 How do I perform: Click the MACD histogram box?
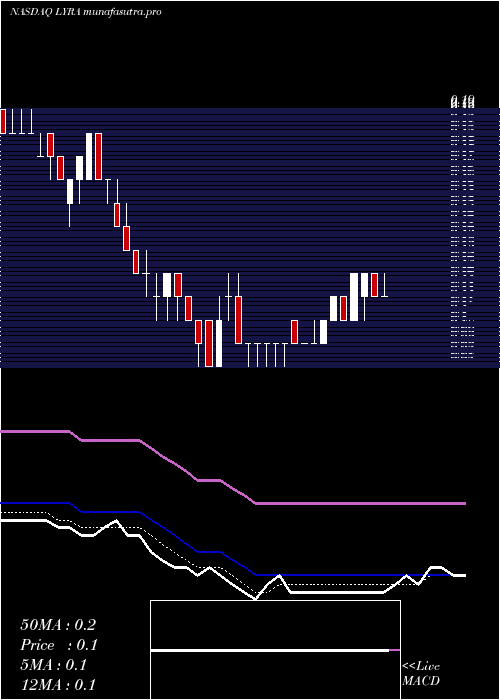pyautogui.click(x=275, y=650)
